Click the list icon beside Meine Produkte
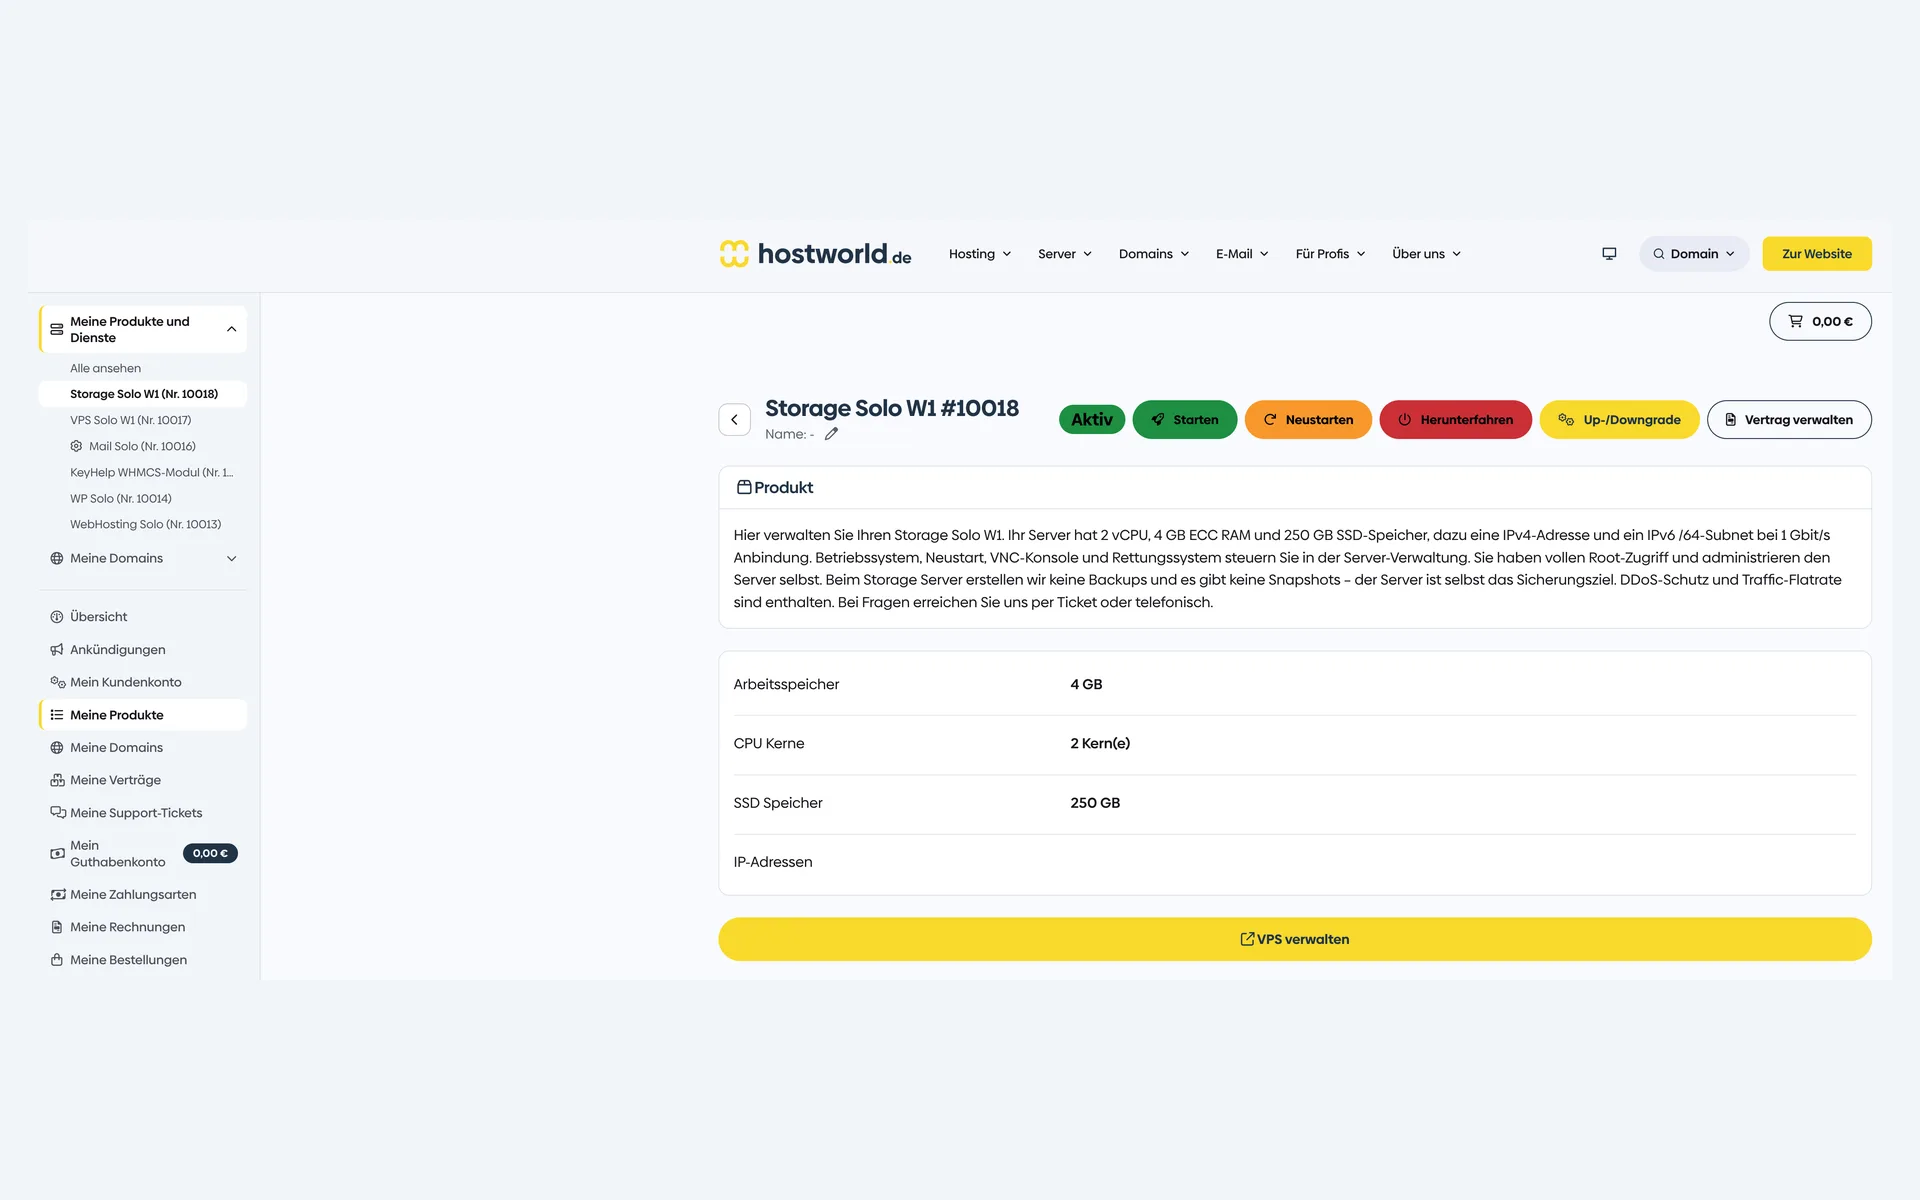The width and height of the screenshot is (1920, 1200). pos(57,715)
